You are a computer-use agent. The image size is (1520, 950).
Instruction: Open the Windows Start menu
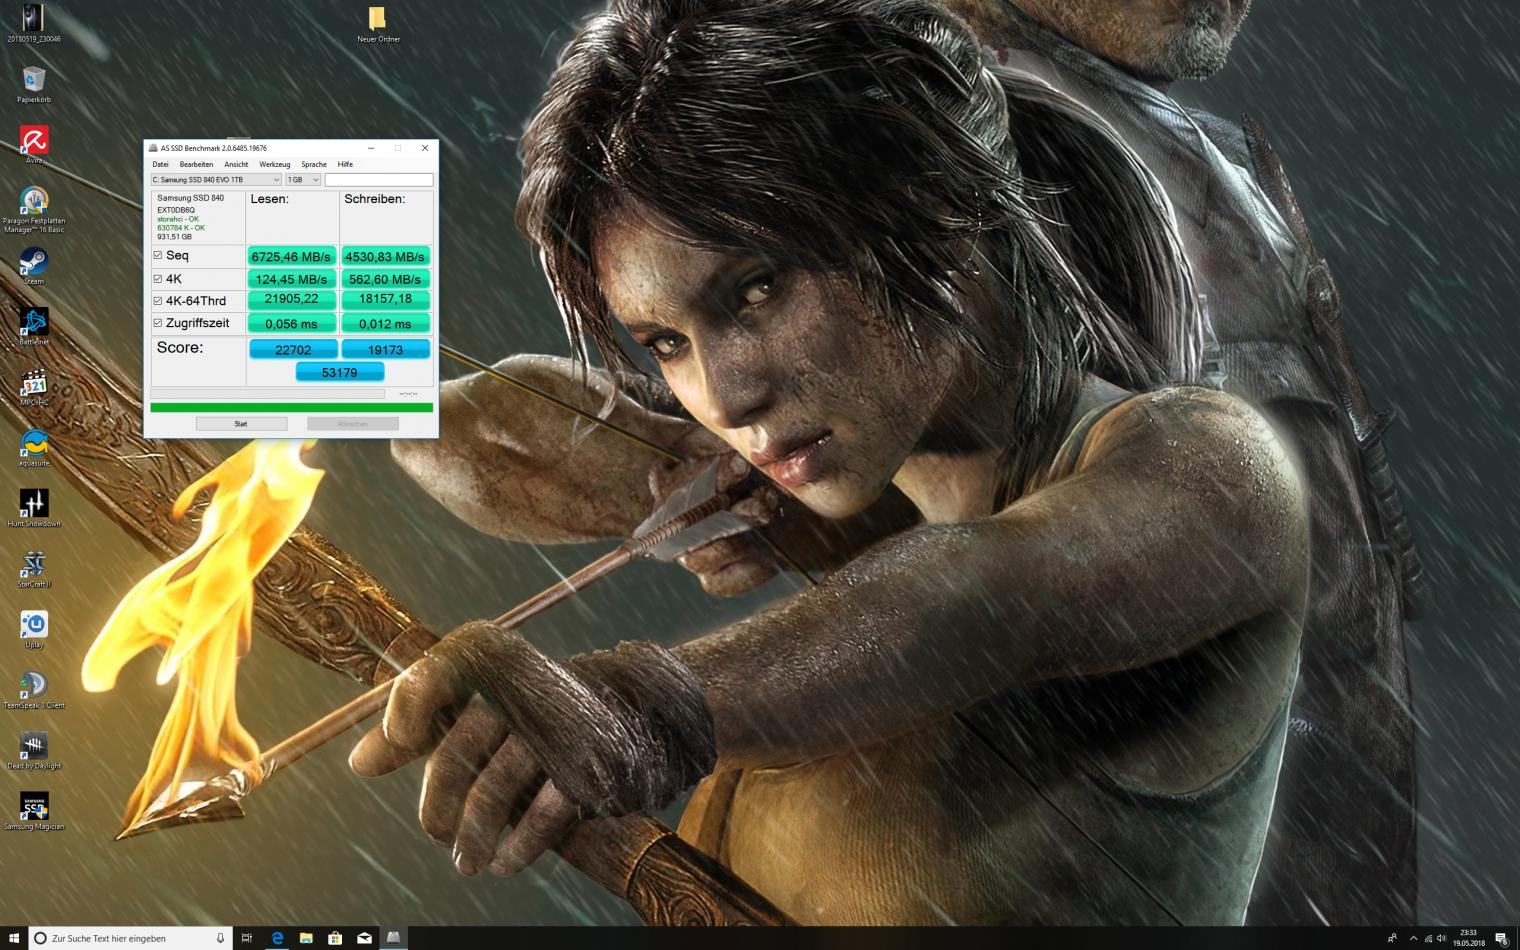(14, 938)
